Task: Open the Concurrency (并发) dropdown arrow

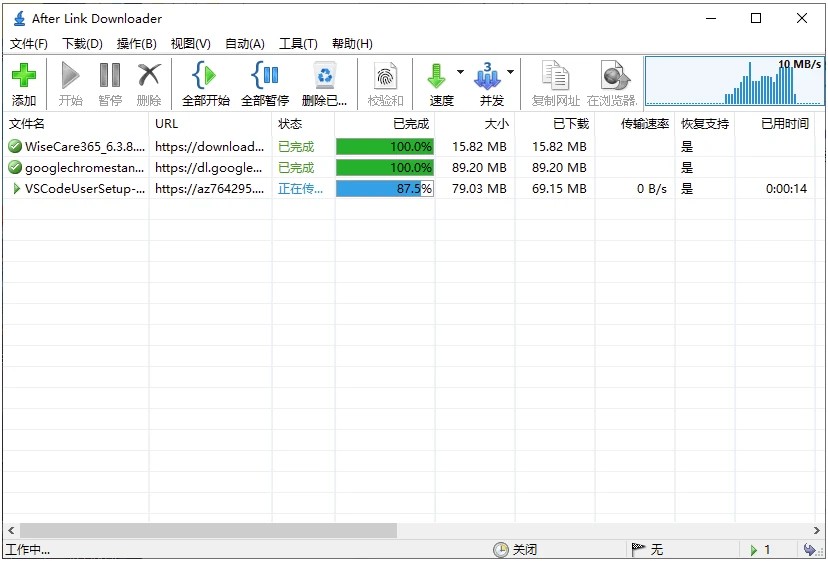Action: tap(510, 72)
